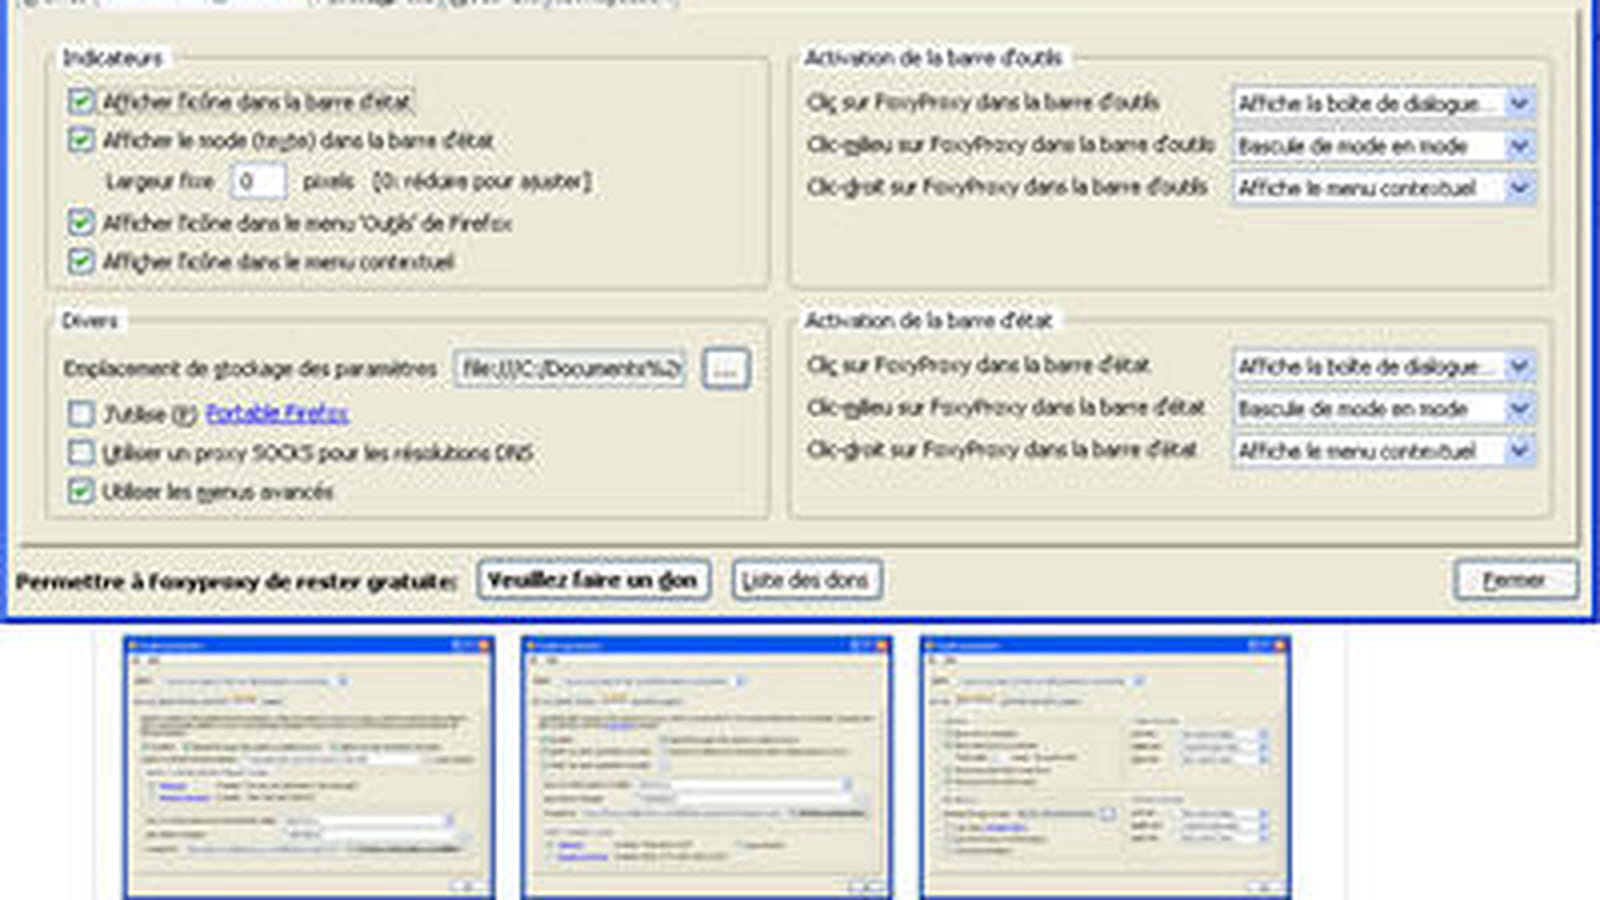Click the '...' browse button for storage location

pos(726,369)
